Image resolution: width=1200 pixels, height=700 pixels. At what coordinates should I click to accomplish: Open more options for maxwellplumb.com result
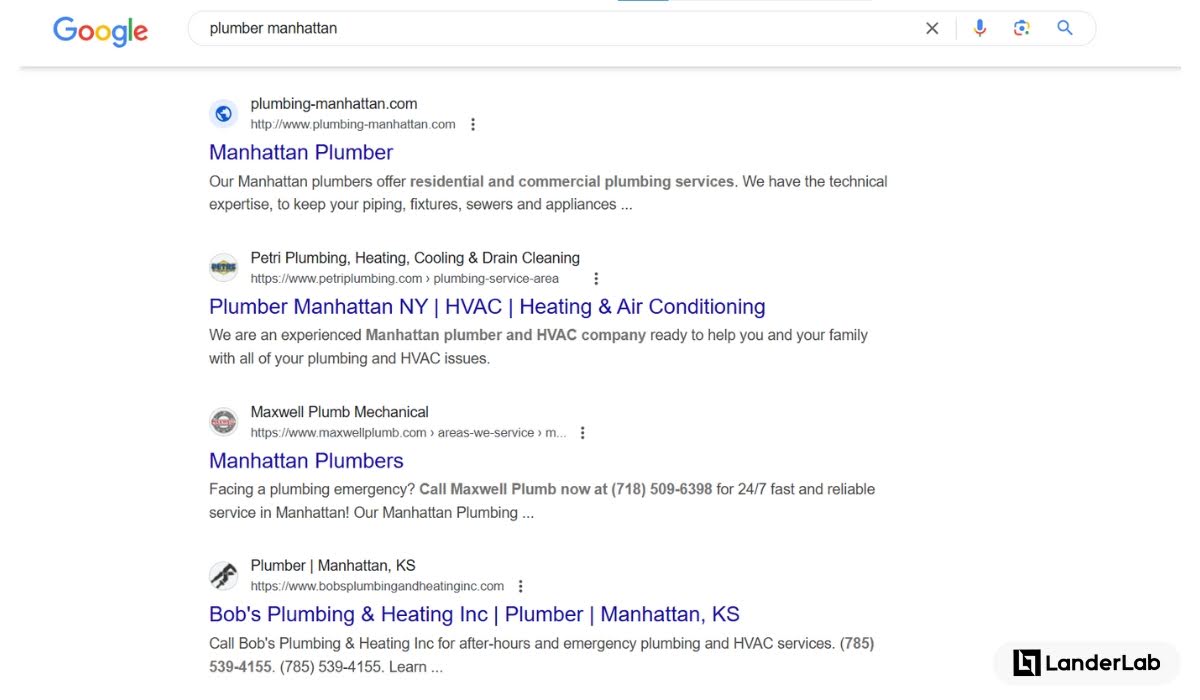(583, 433)
